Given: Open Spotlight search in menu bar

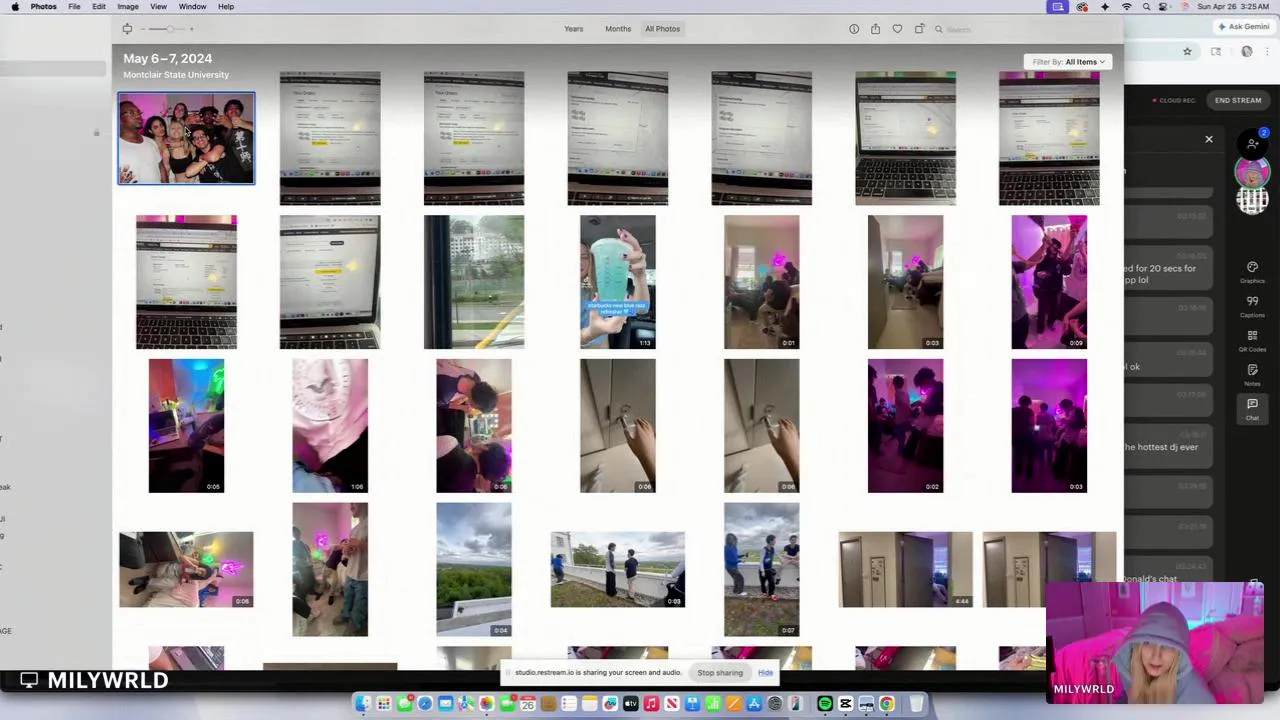Looking at the screenshot, I should point(1149,7).
